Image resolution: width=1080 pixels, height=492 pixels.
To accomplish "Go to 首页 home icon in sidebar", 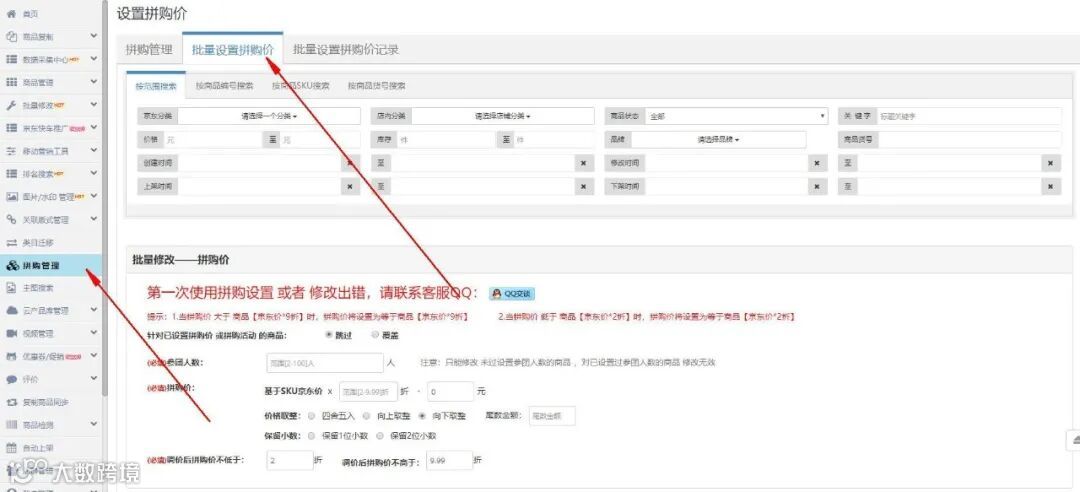I will (11, 14).
